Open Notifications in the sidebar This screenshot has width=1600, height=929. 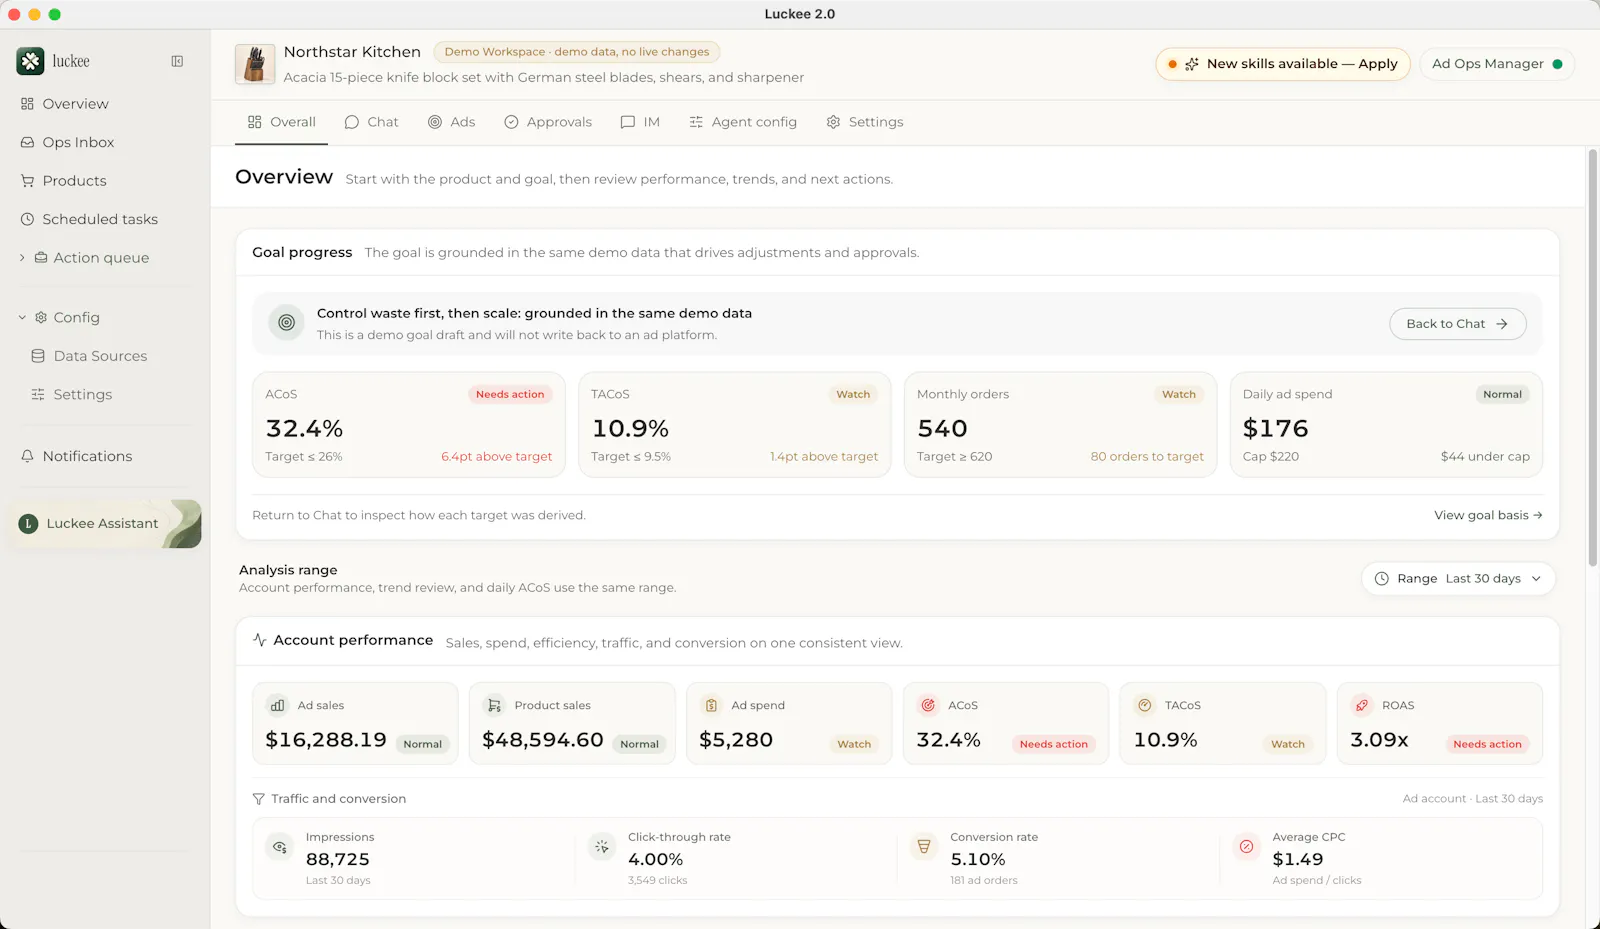[105, 457]
